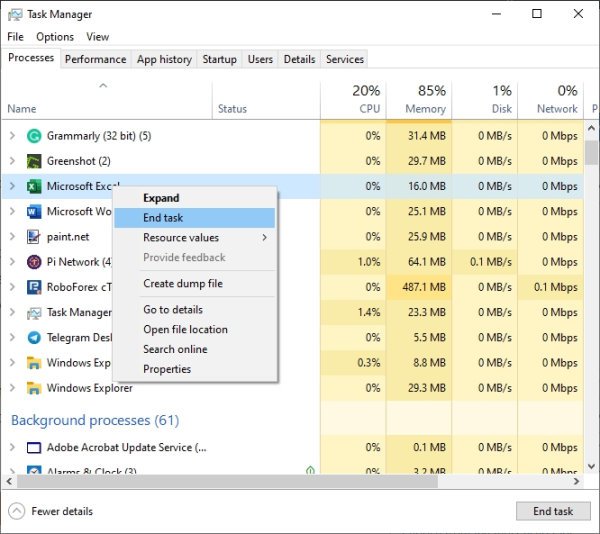This screenshot has width=600, height=534.
Task: Expand the Grammarly process group
Action: (12, 136)
